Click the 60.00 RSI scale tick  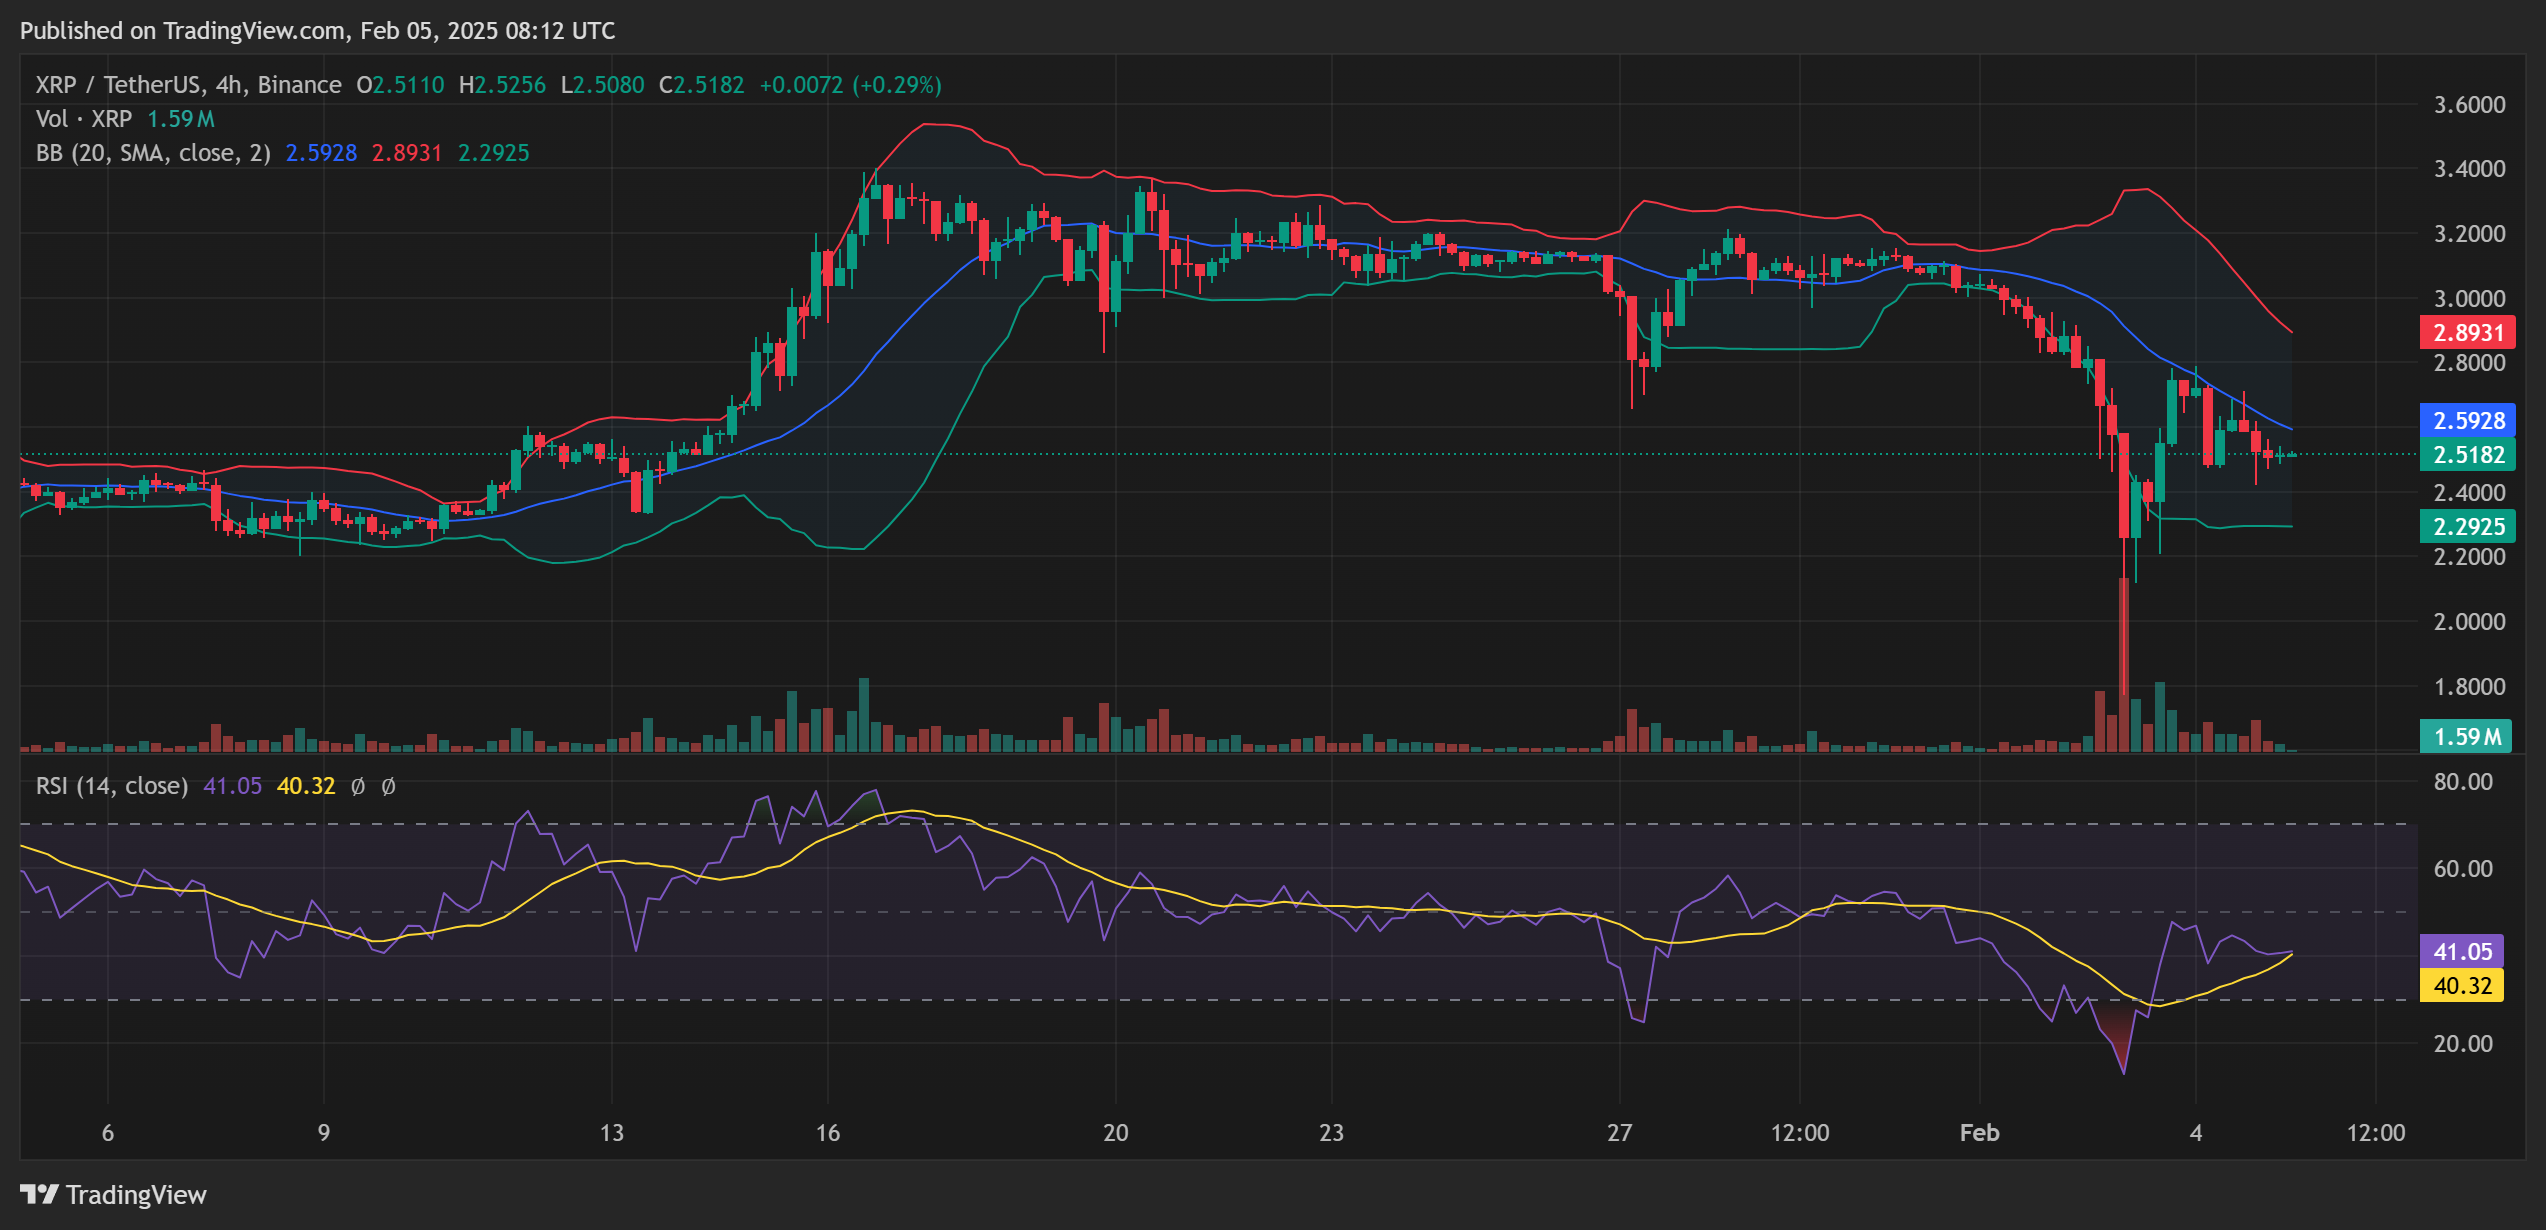(x=2463, y=869)
